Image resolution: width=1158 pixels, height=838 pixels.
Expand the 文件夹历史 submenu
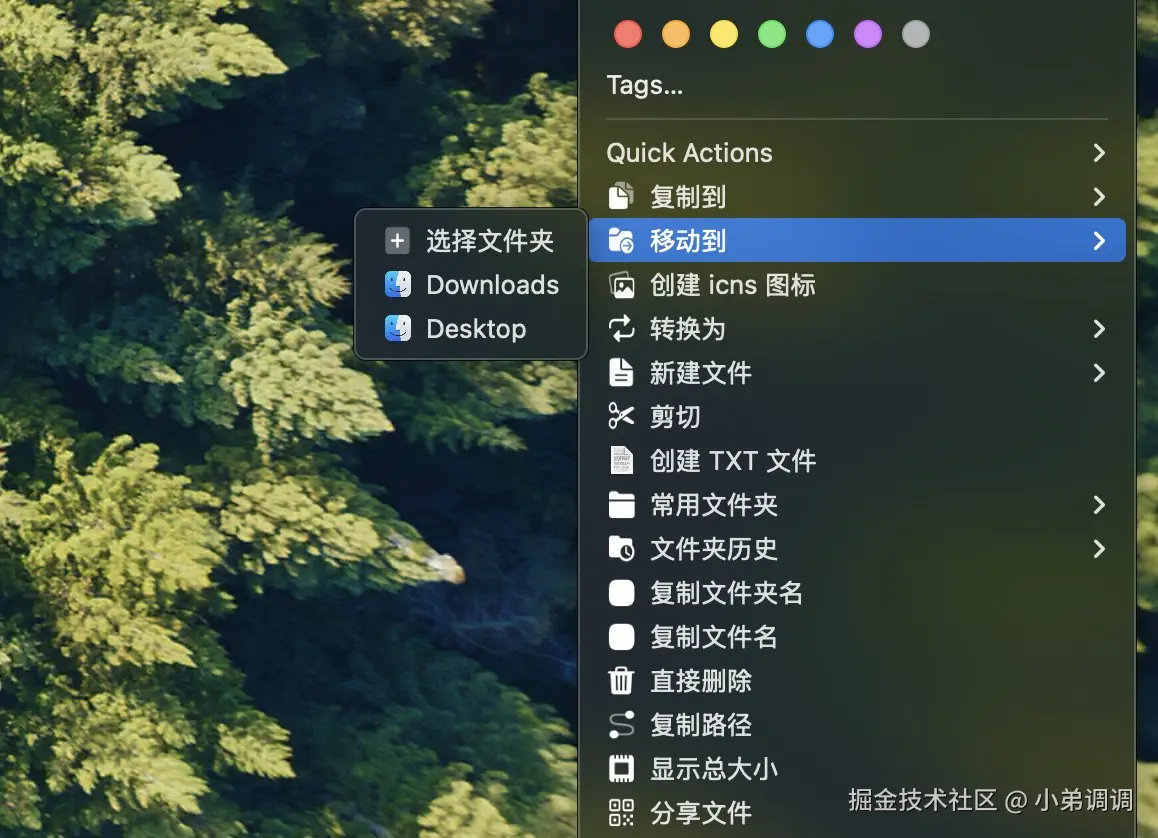pos(1100,548)
